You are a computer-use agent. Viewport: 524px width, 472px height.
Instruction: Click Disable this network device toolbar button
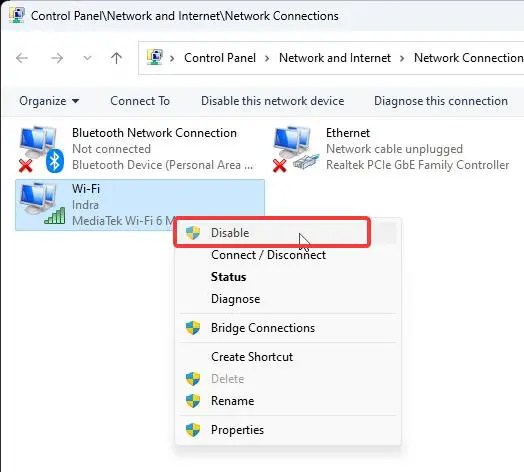point(272,101)
